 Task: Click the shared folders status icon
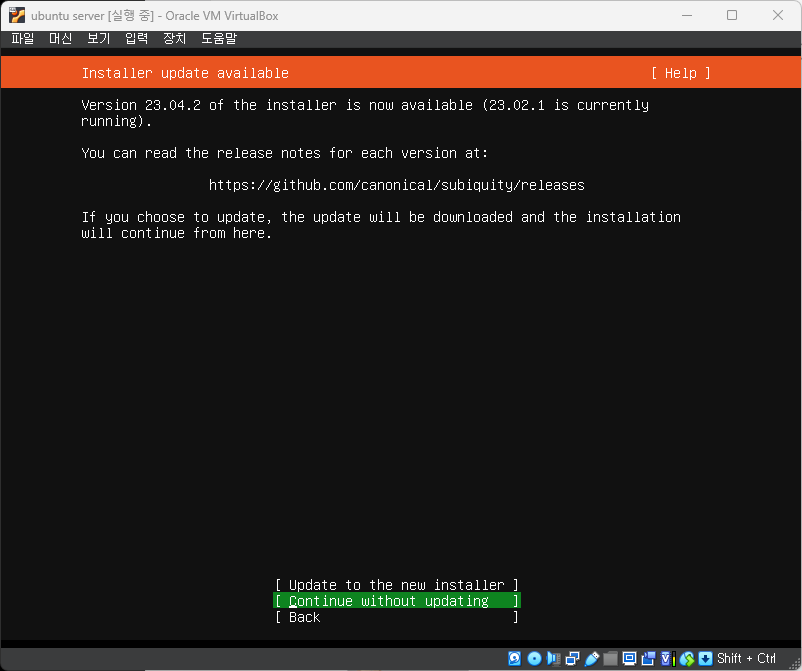point(610,658)
